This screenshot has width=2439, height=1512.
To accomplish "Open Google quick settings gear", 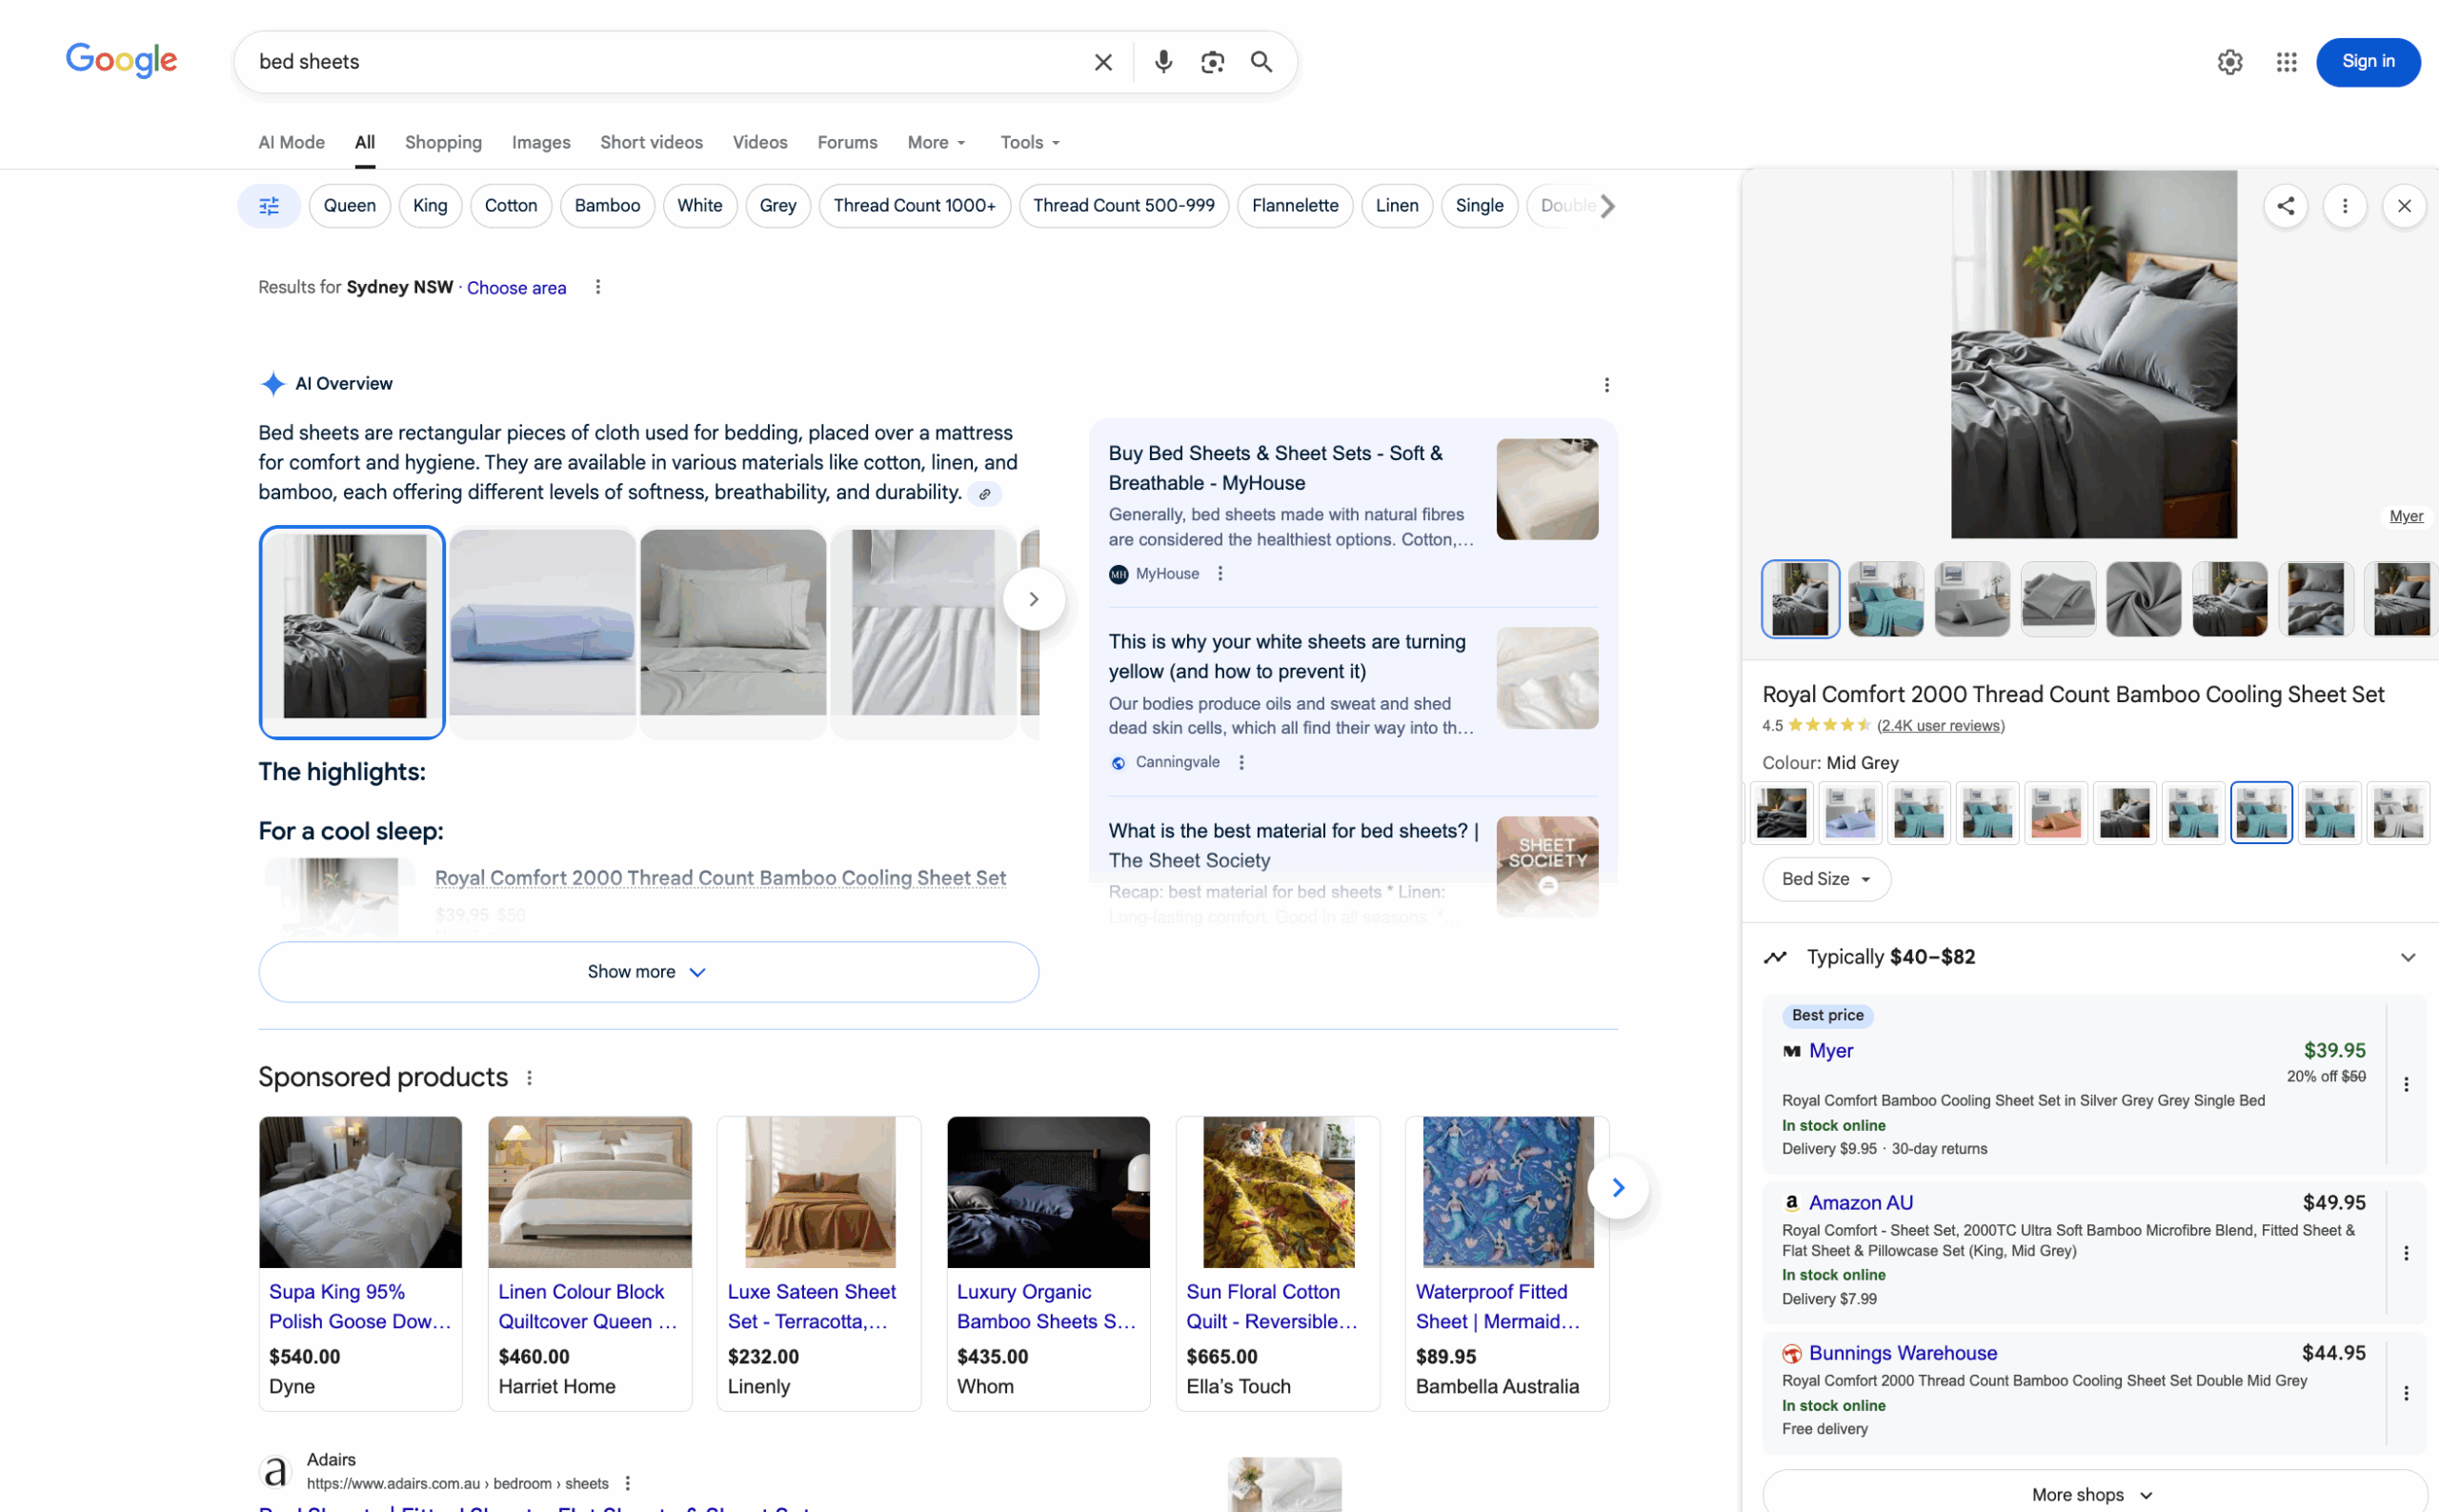I will coord(2230,61).
